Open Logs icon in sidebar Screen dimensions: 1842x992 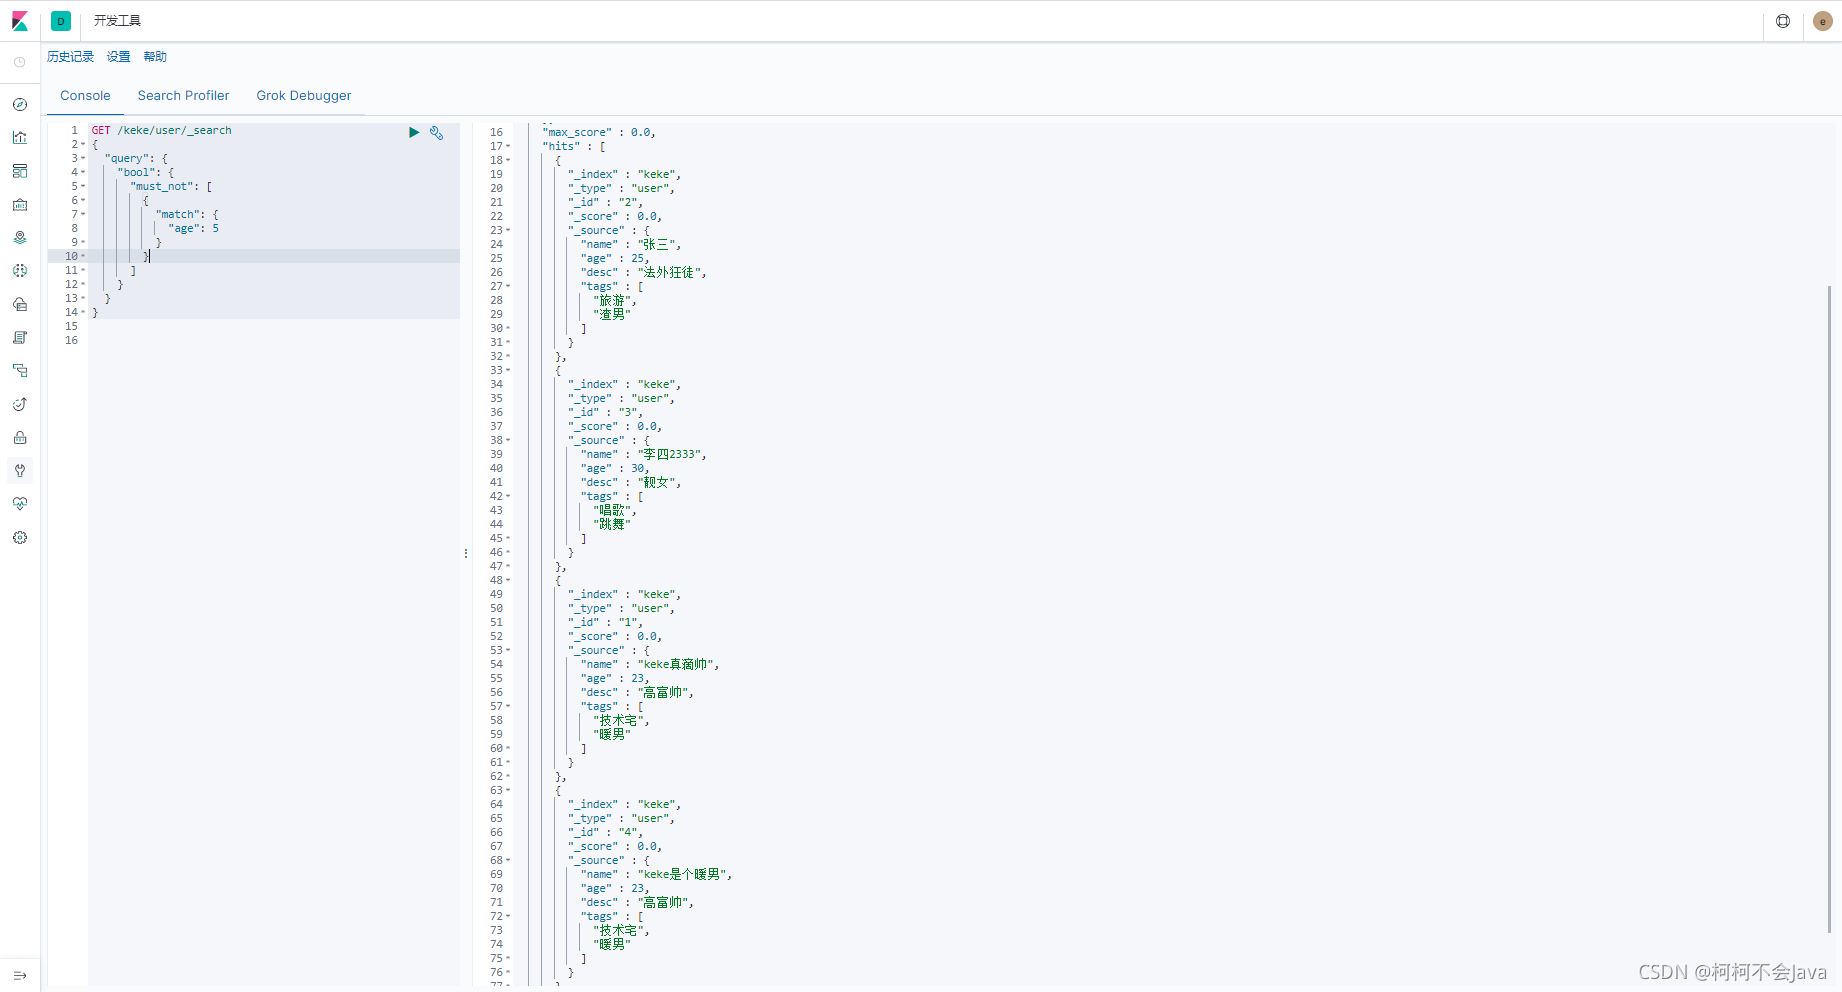coord(20,338)
